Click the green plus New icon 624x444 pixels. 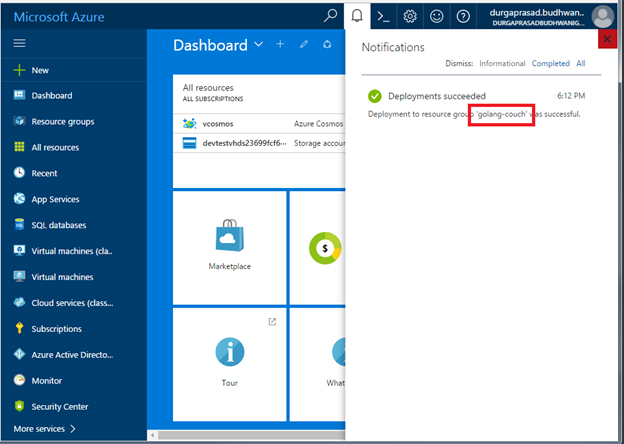pyautogui.click(x=19, y=70)
